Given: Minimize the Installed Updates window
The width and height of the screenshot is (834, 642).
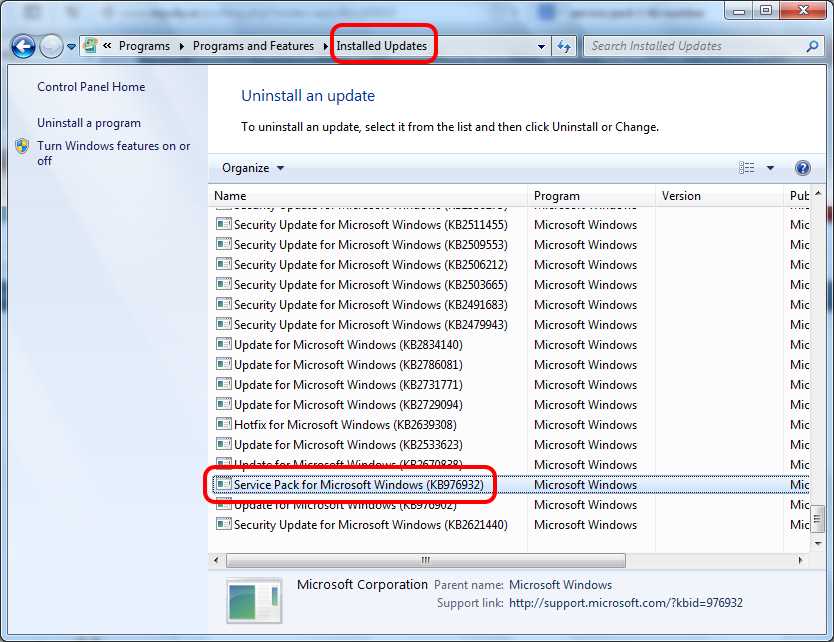Looking at the screenshot, I should click(x=739, y=11).
